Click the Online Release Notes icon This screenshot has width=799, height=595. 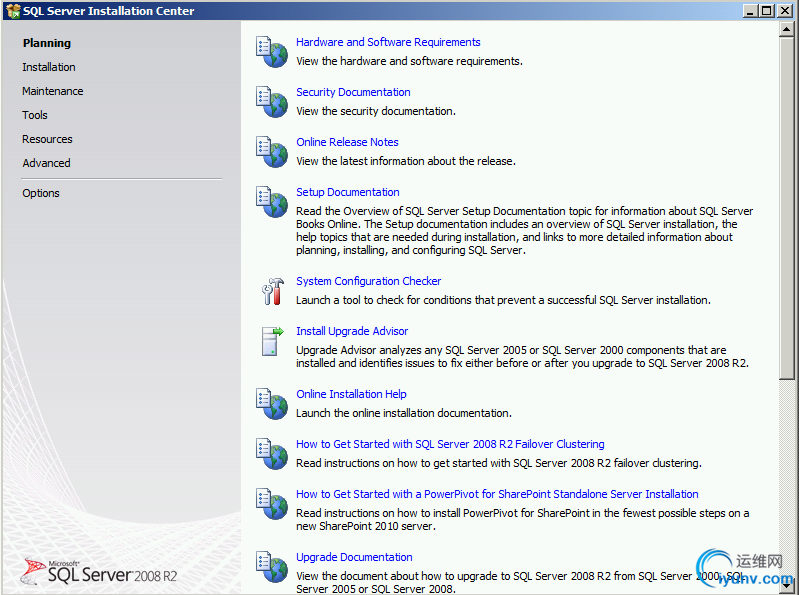(x=272, y=151)
